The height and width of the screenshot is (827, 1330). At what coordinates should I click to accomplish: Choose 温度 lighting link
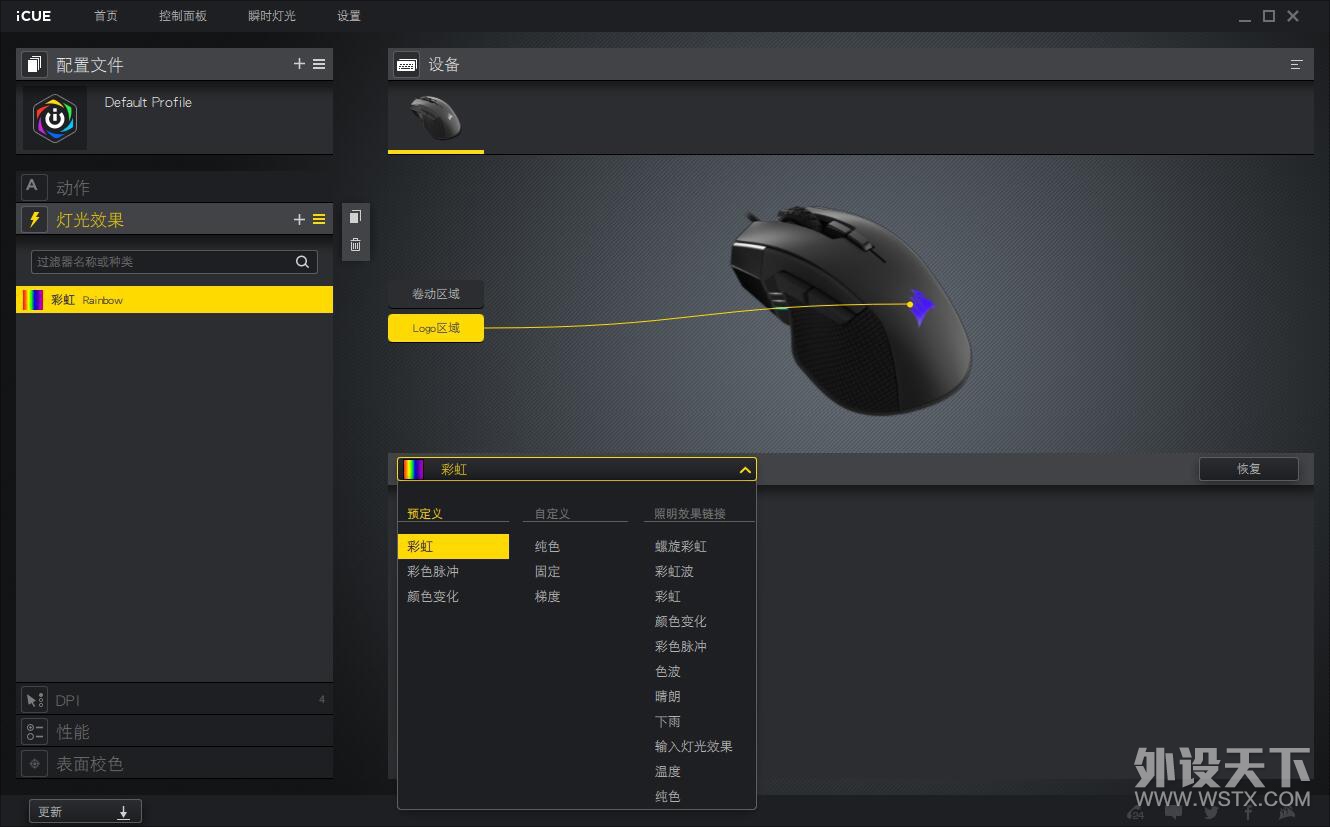coord(668,772)
